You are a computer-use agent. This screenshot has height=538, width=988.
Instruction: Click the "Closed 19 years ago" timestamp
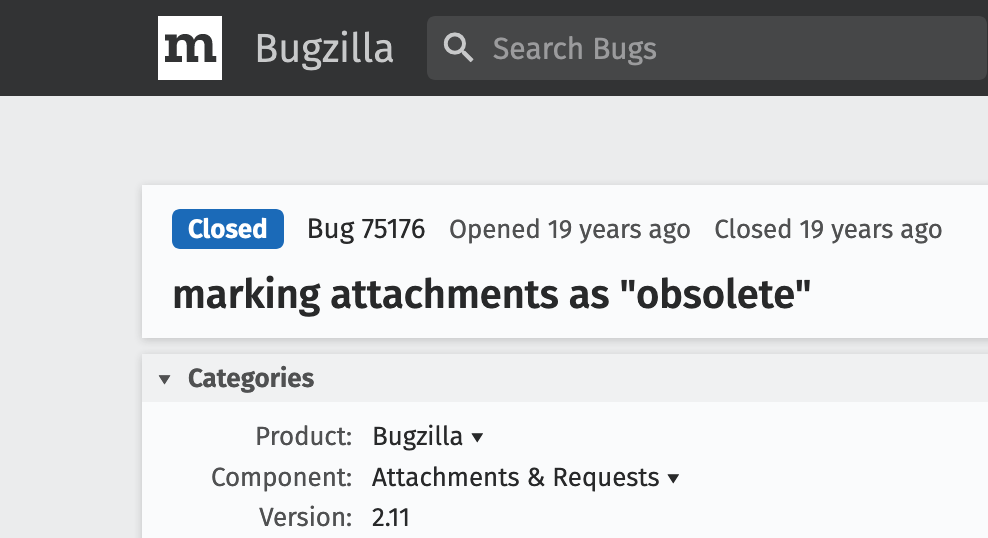pyautogui.click(x=828, y=229)
